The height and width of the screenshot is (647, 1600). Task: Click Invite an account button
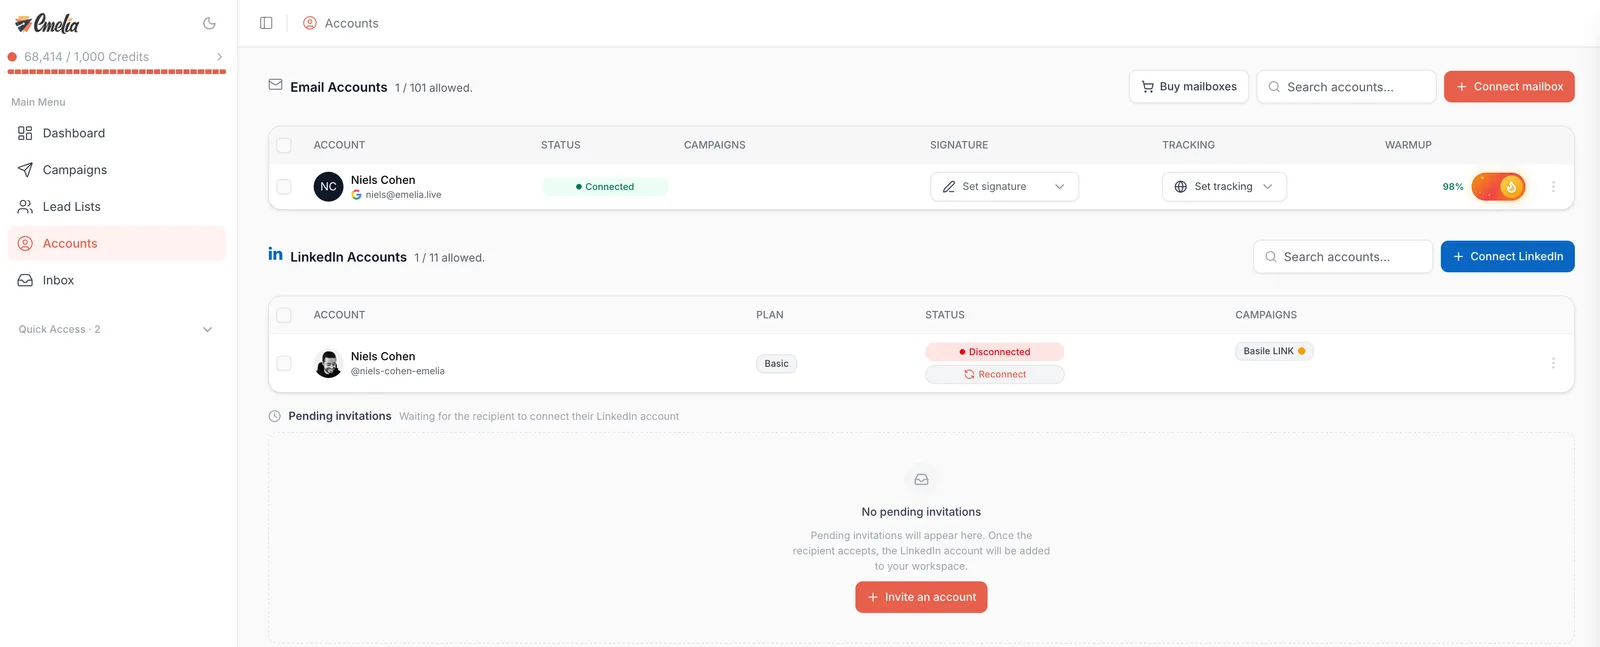(x=921, y=597)
